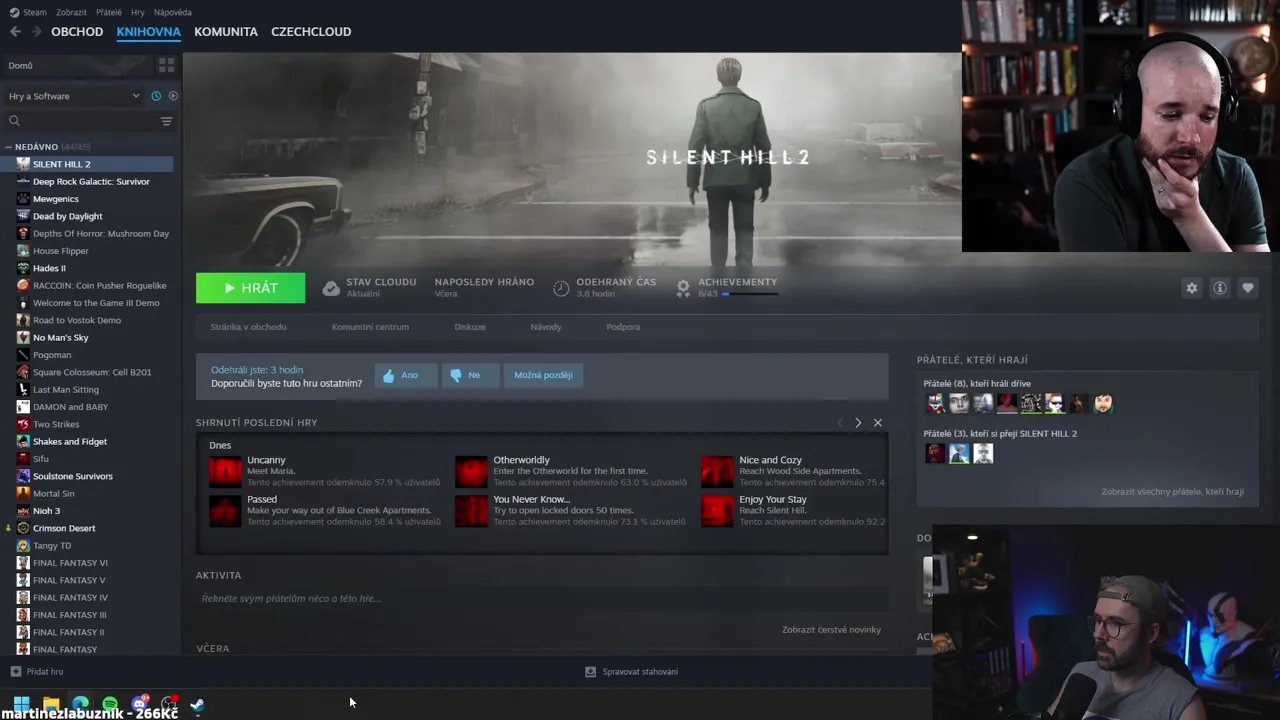This screenshot has height=720, width=1280.
Task: Click Přidat hru add game button
Action: [x=37, y=672]
